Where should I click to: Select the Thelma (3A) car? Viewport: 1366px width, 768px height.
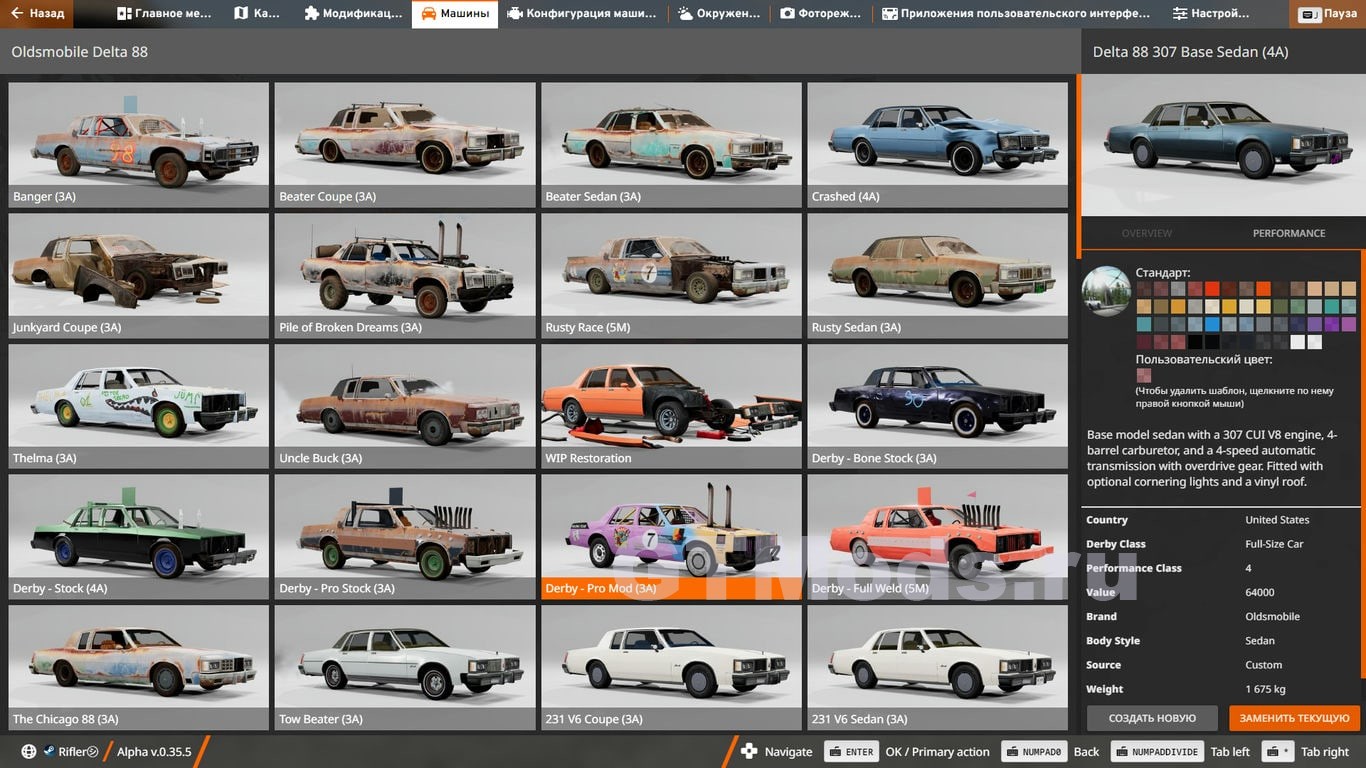pyautogui.click(x=138, y=406)
